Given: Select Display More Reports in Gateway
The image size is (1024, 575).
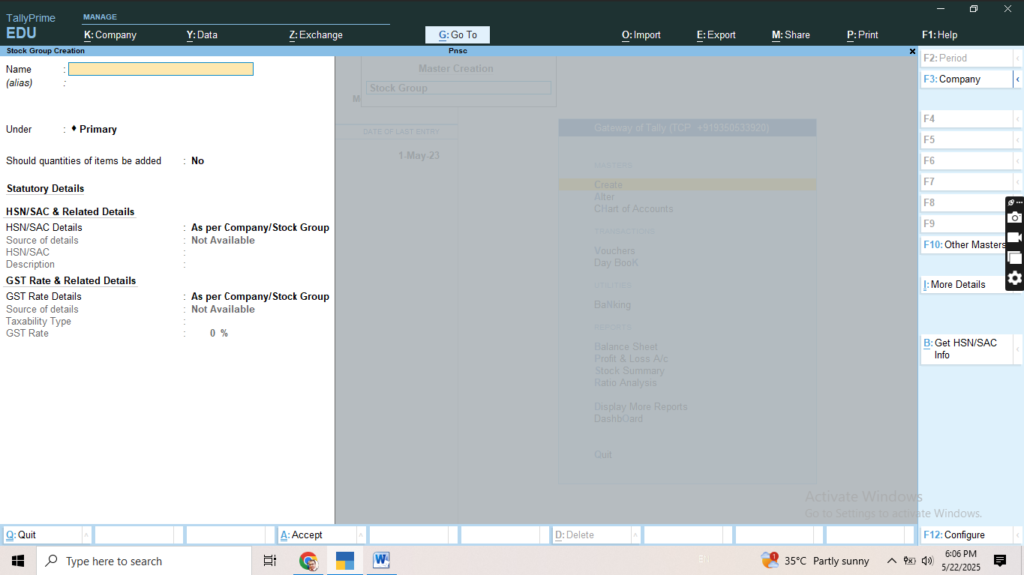Looking at the screenshot, I should (x=640, y=406).
